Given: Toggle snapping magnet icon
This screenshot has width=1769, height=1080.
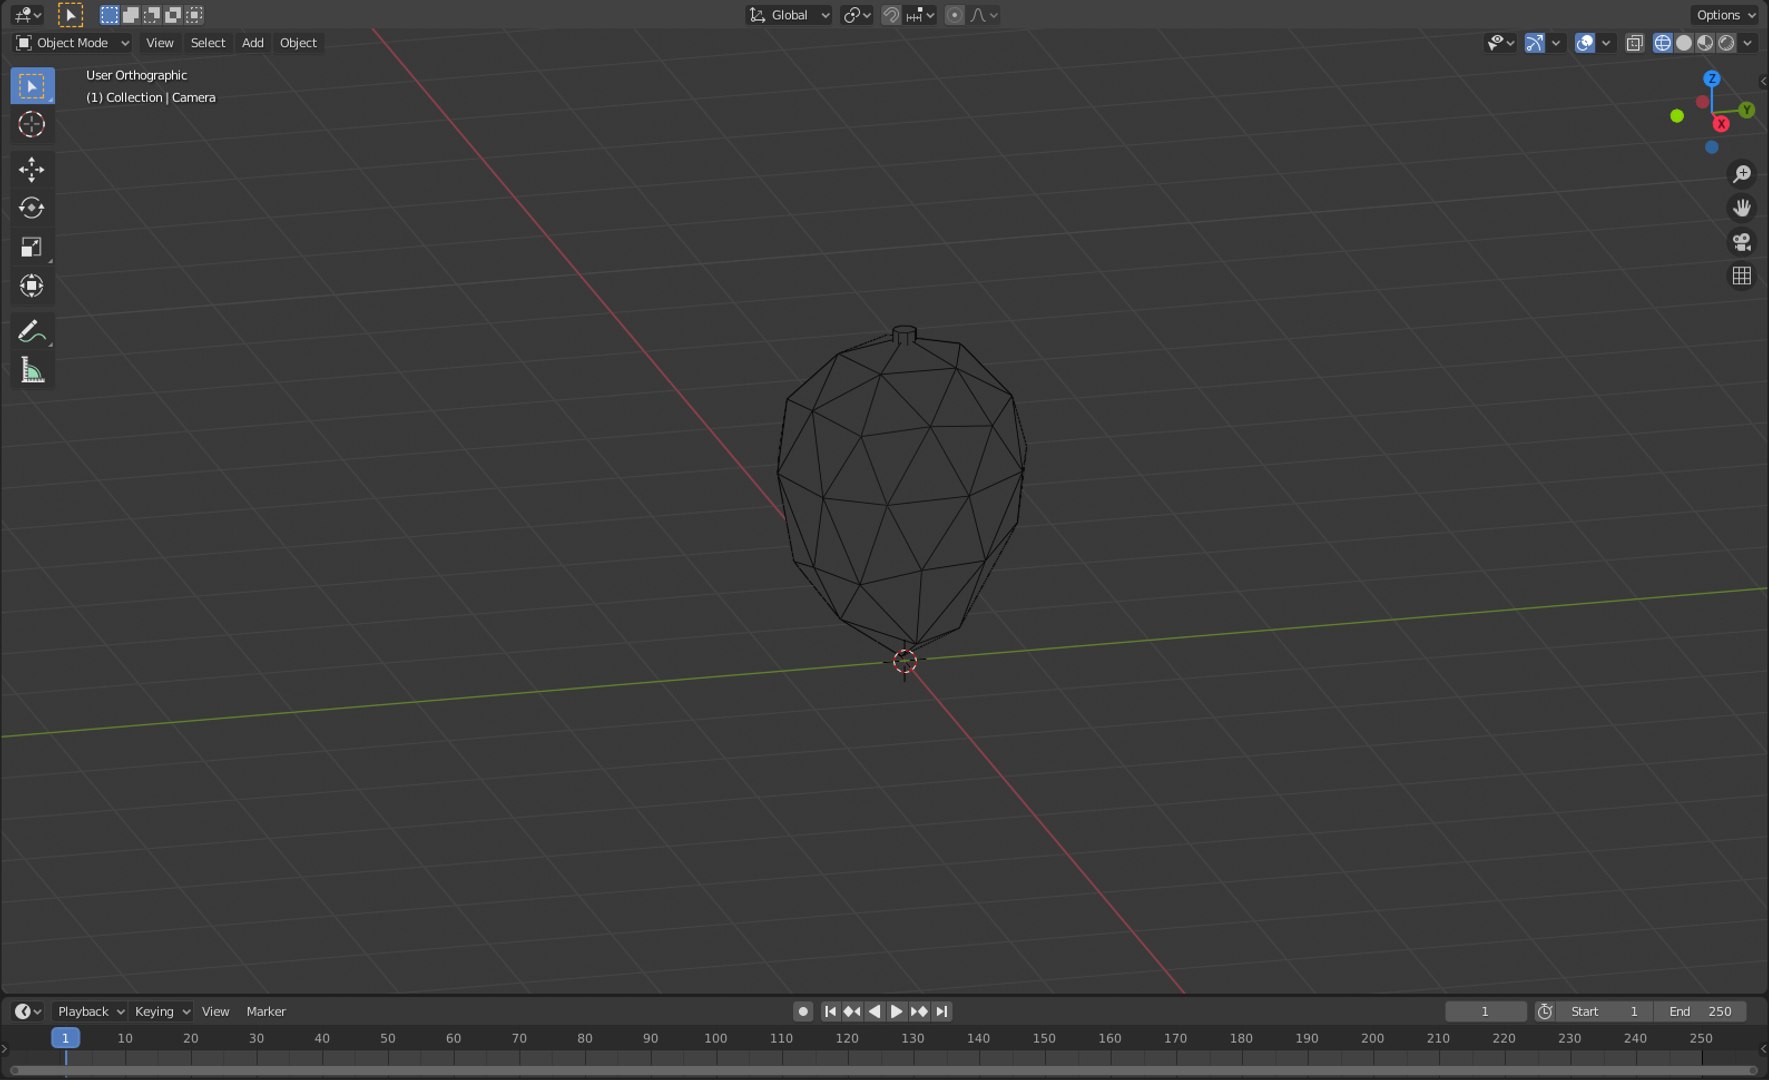Looking at the screenshot, I should [x=891, y=15].
